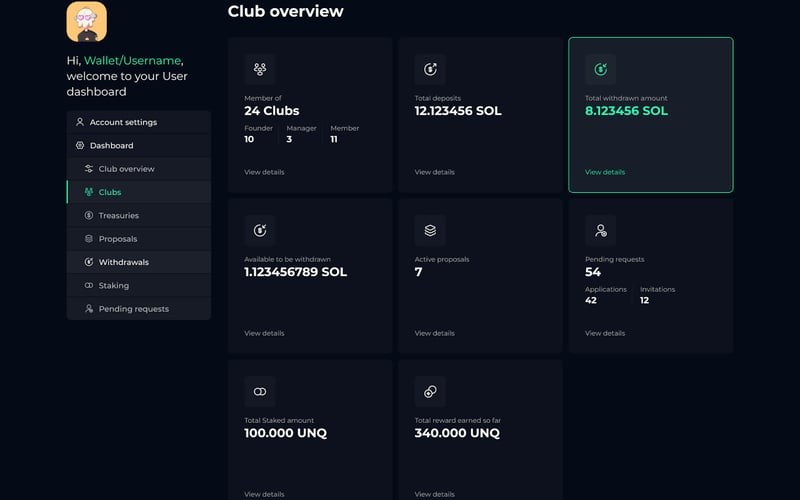The image size is (800, 500).
Task: View details of Available to be withdrawn
Action: click(x=264, y=333)
